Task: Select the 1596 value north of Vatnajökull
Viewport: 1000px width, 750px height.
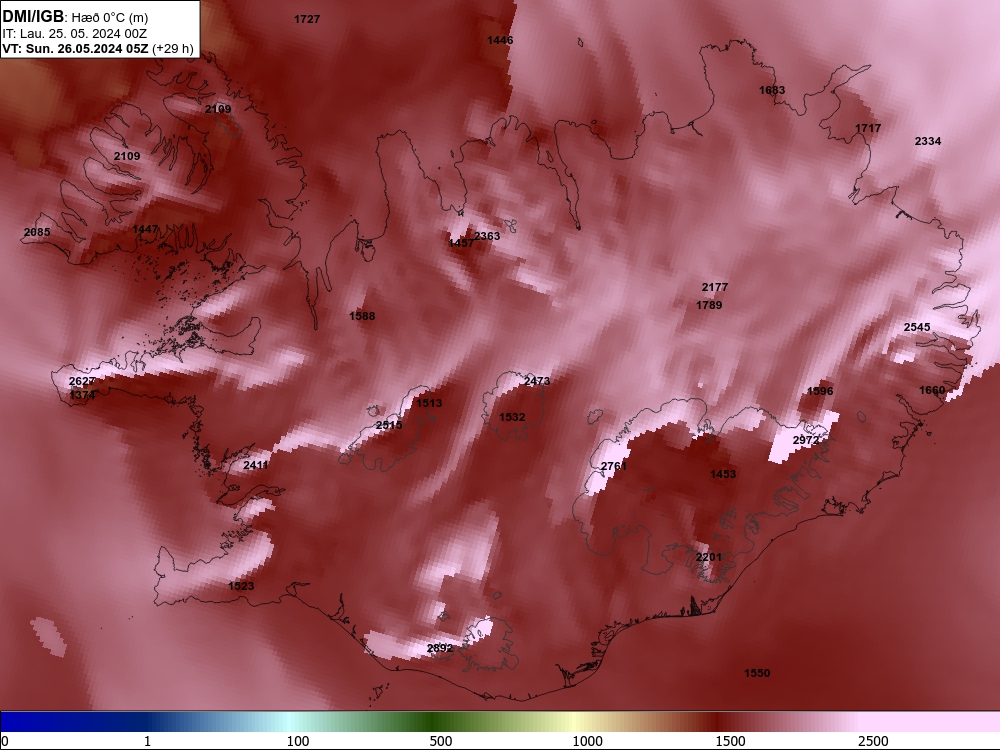Action: (820, 391)
